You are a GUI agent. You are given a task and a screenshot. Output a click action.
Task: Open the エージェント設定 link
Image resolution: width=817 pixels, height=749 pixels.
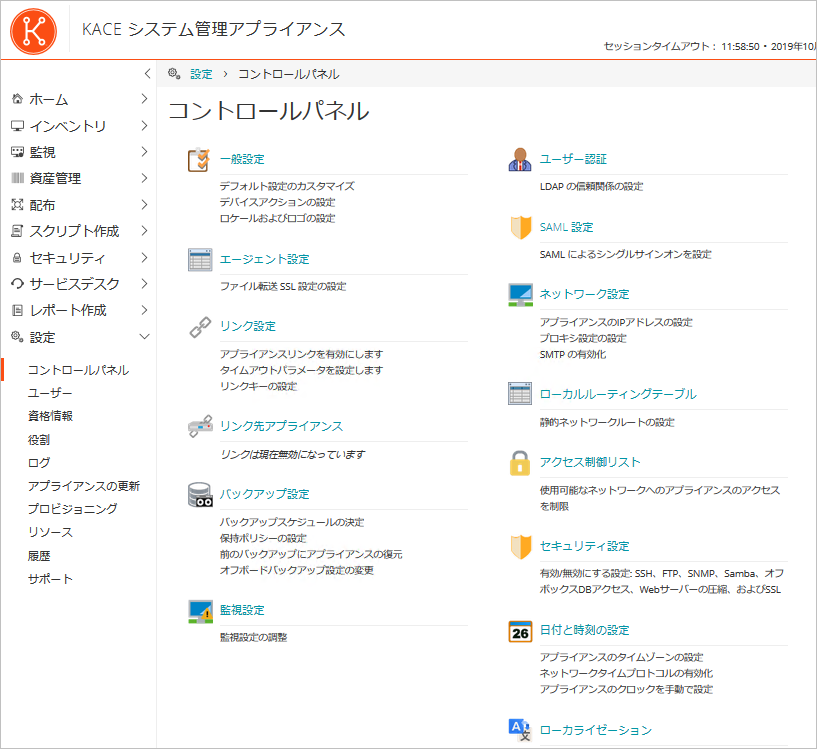[x=264, y=259]
